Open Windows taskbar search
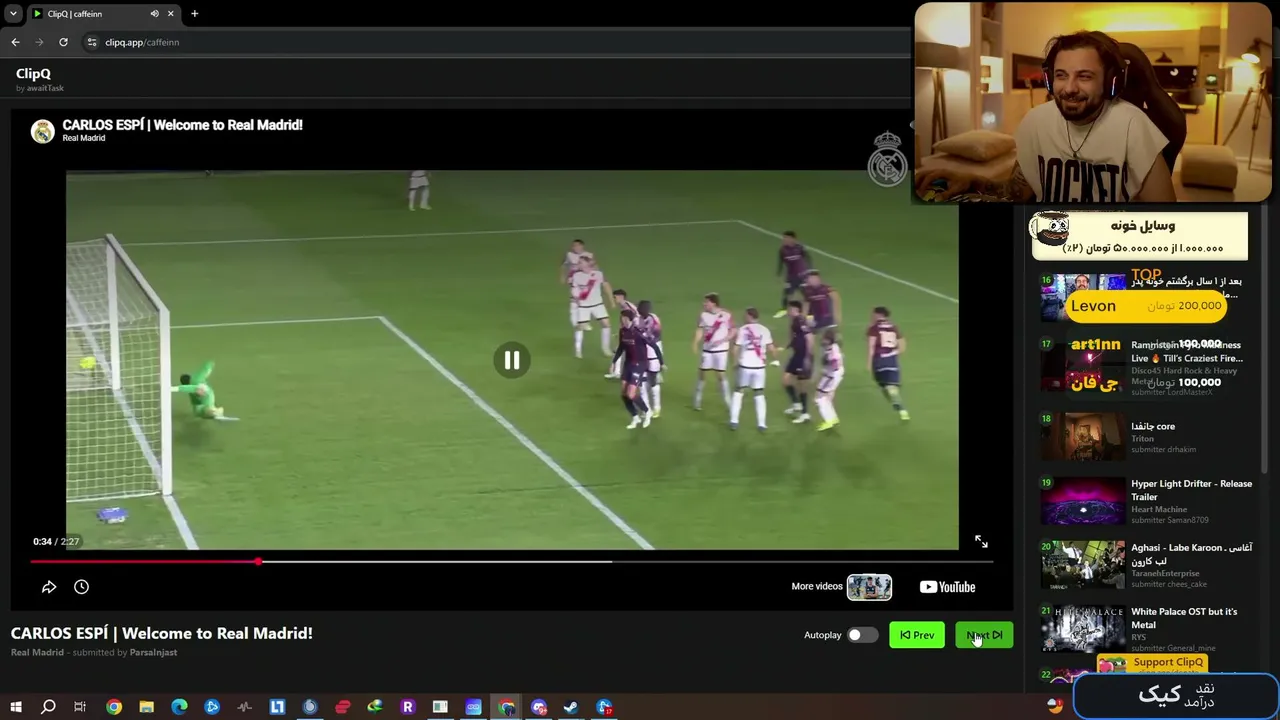 (x=48, y=707)
